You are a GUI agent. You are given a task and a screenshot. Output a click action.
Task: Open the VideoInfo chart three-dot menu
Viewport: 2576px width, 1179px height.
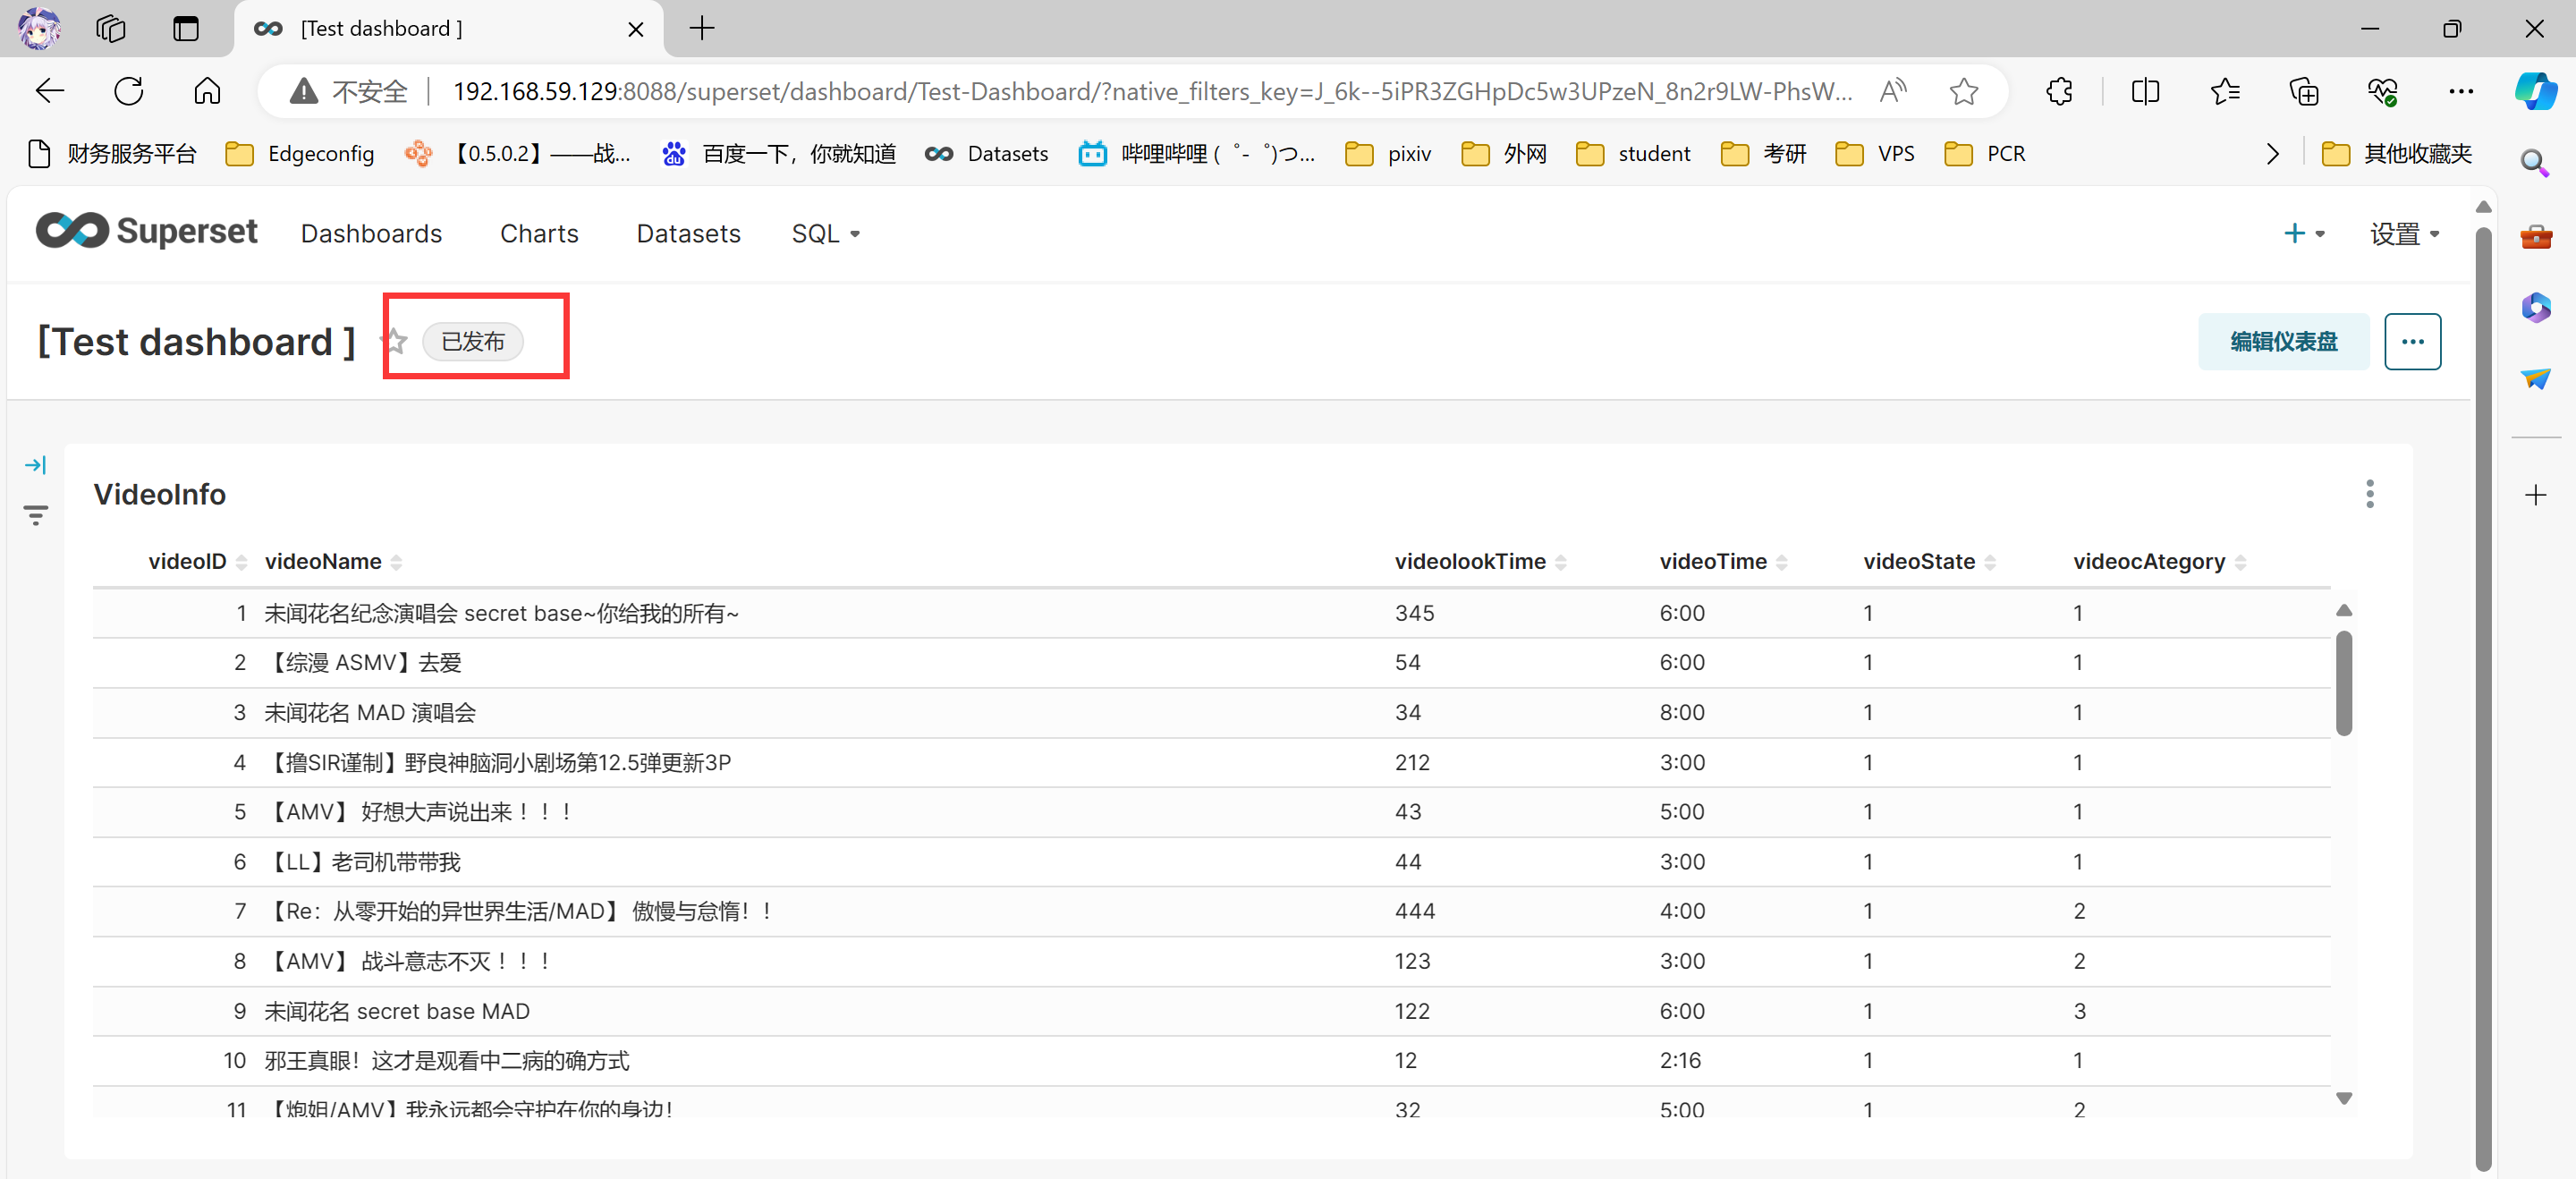coord(2369,494)
